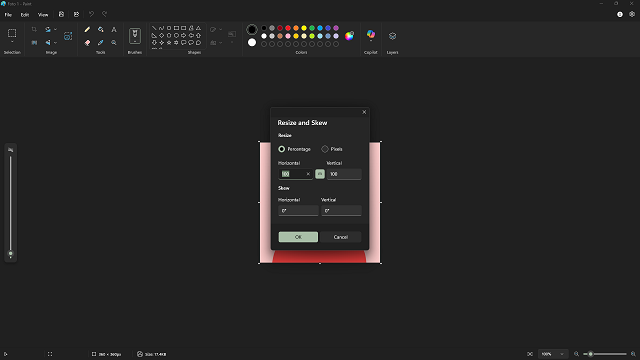Expand the Selection dropdown arrow
Image resolution: width=640 pixels, height=360 pixels.
click(x=12, y=42)
